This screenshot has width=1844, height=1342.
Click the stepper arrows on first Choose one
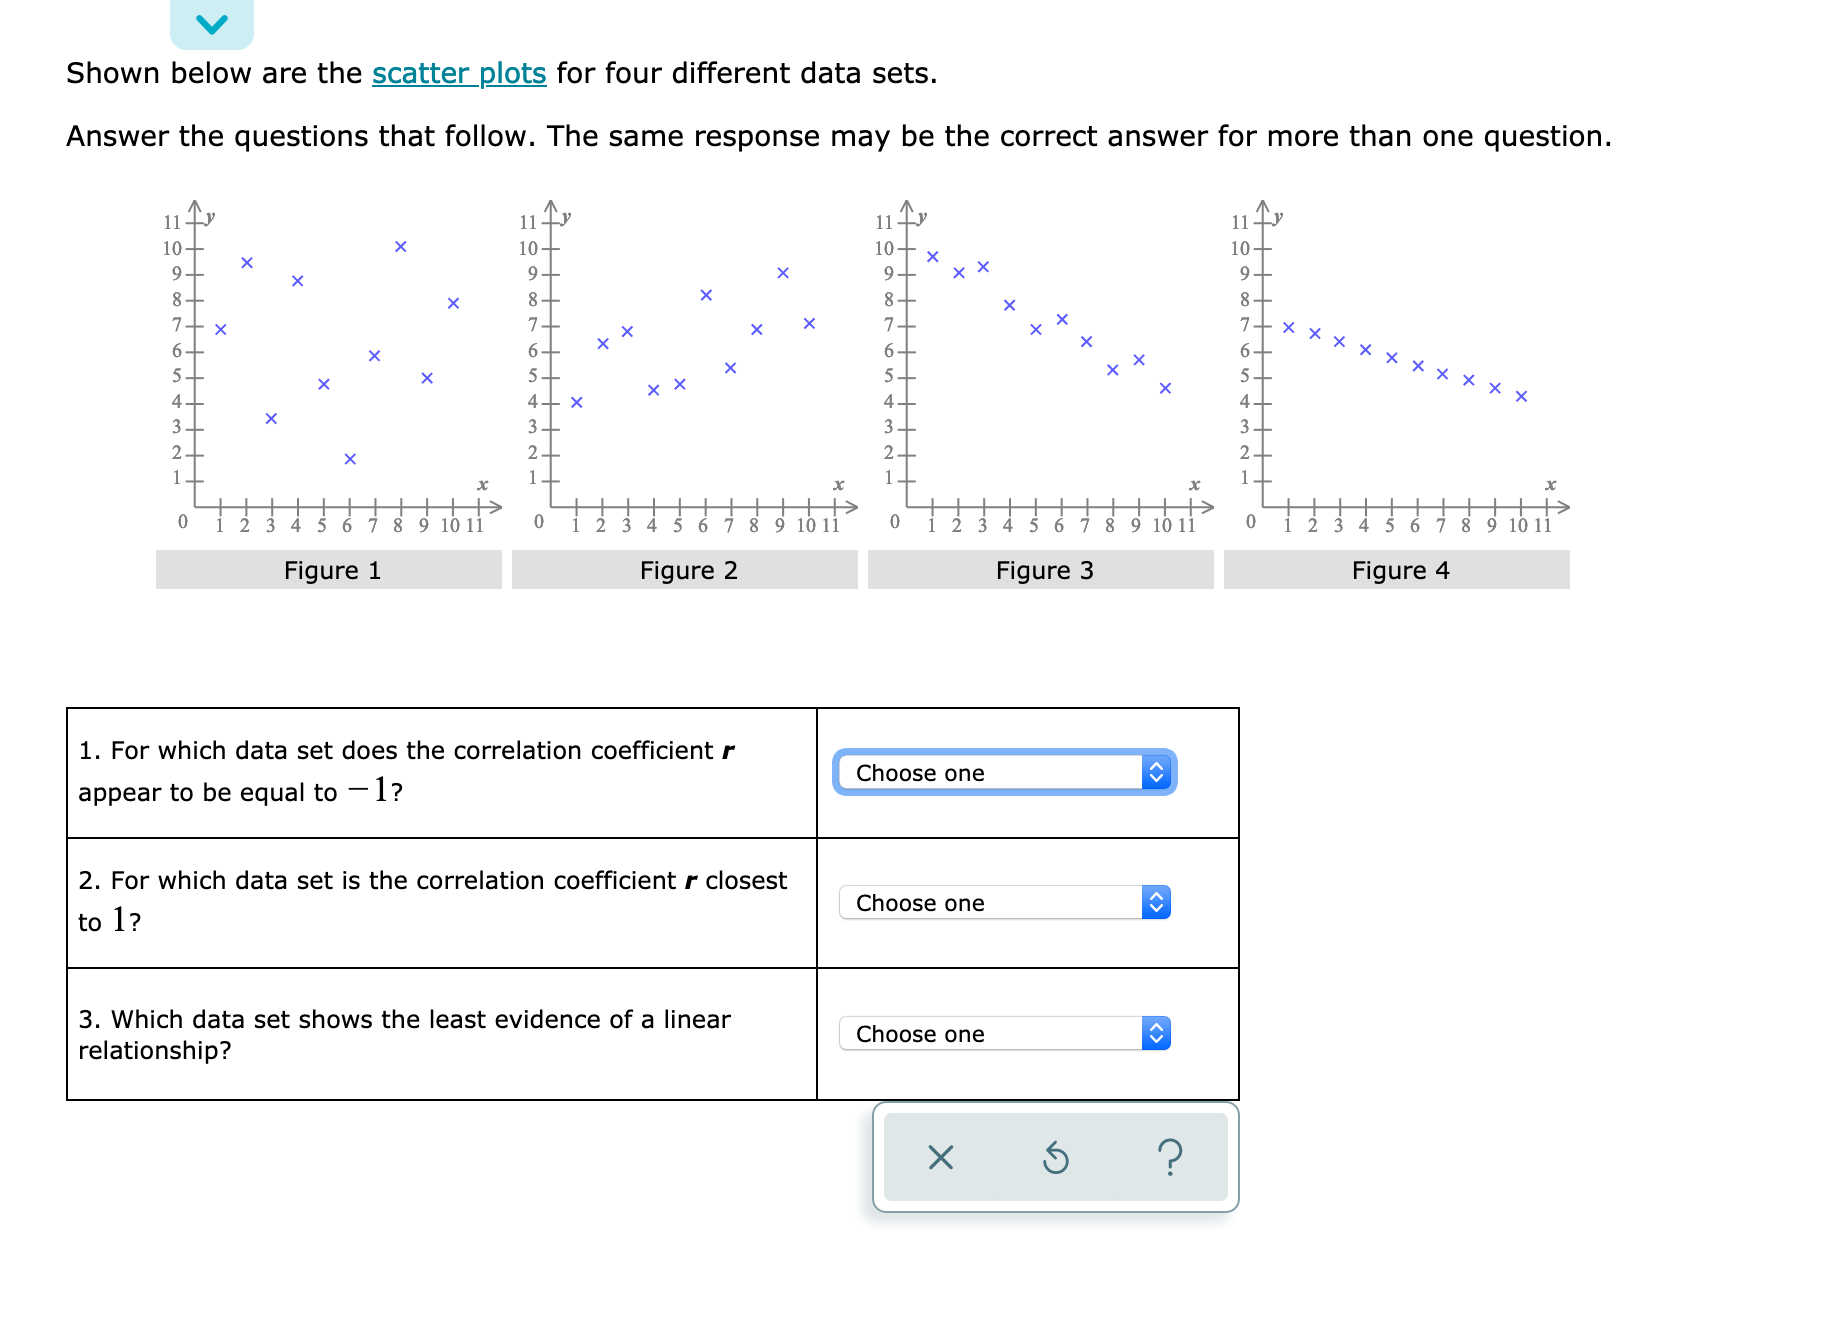pyautogui.click(x=1157, y=772)
